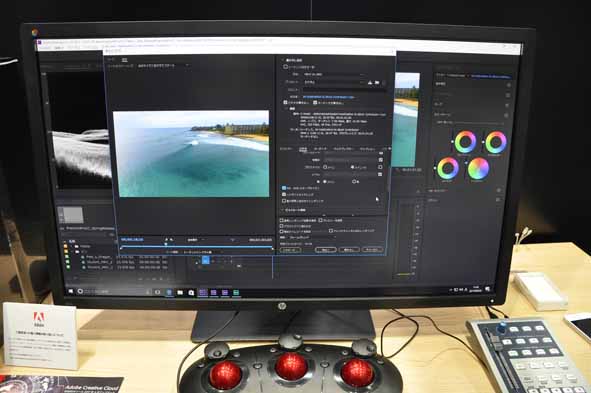Screen dimensions: 591x393
Task: Switch to the Video tab in export dialog
Action: [303, 149]
